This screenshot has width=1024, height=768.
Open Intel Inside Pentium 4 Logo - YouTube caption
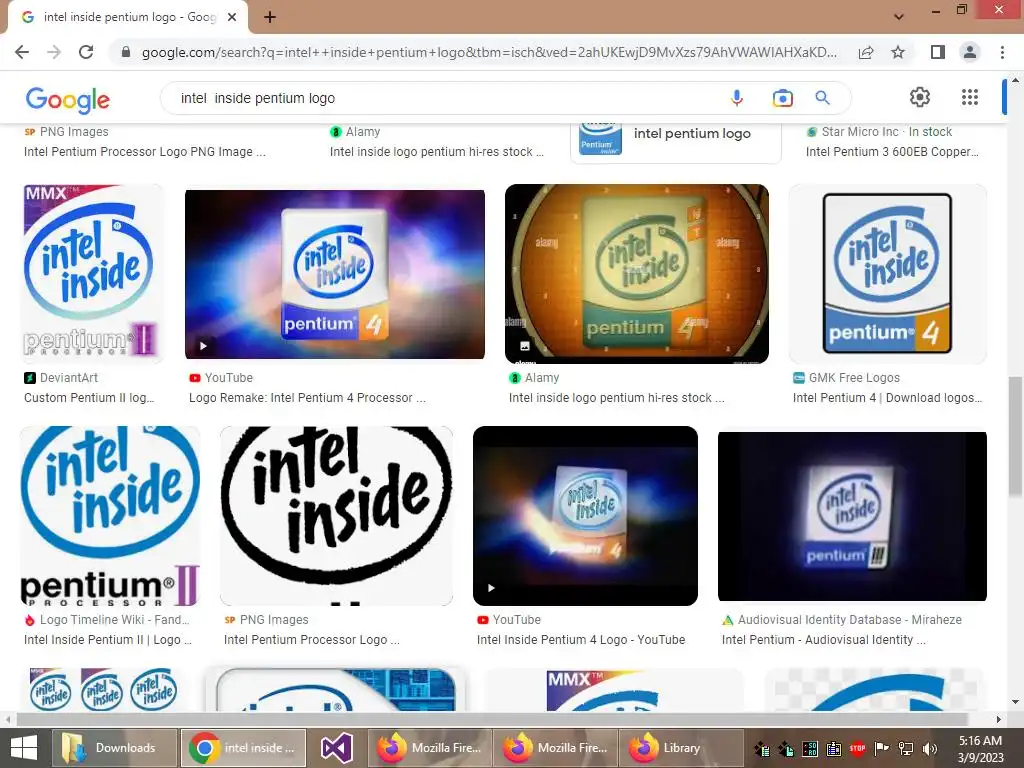(x=581, y=640)
